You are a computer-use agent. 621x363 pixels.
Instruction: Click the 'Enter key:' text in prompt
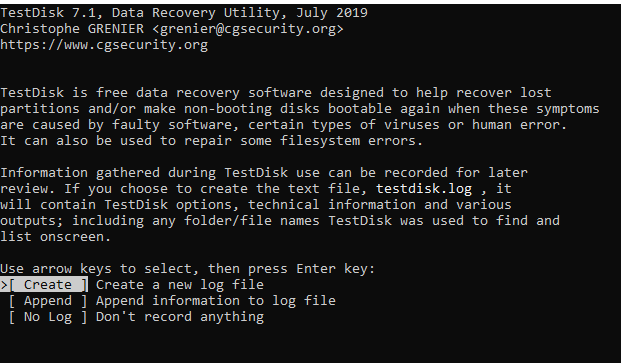tap(335, 269)
